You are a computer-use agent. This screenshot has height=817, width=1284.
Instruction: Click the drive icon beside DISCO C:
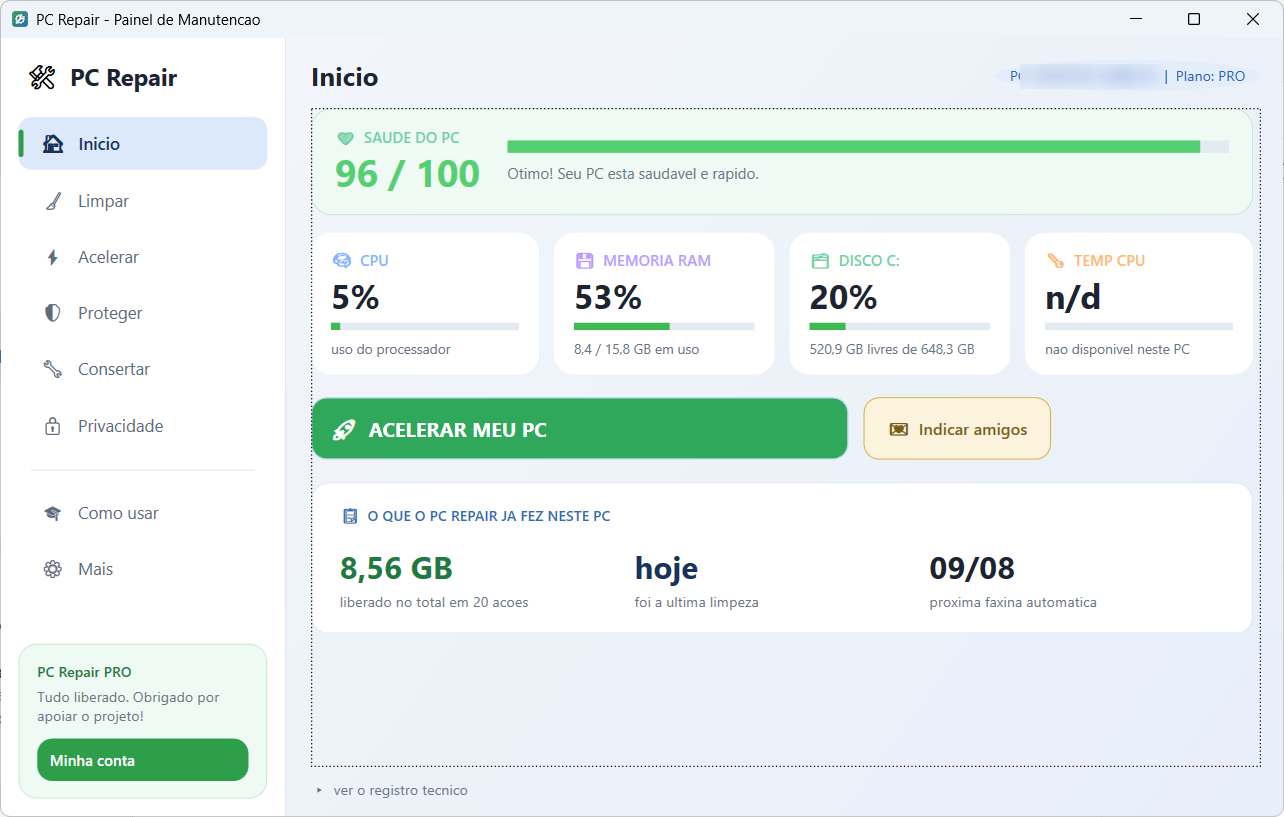click(x=820, y=261)
